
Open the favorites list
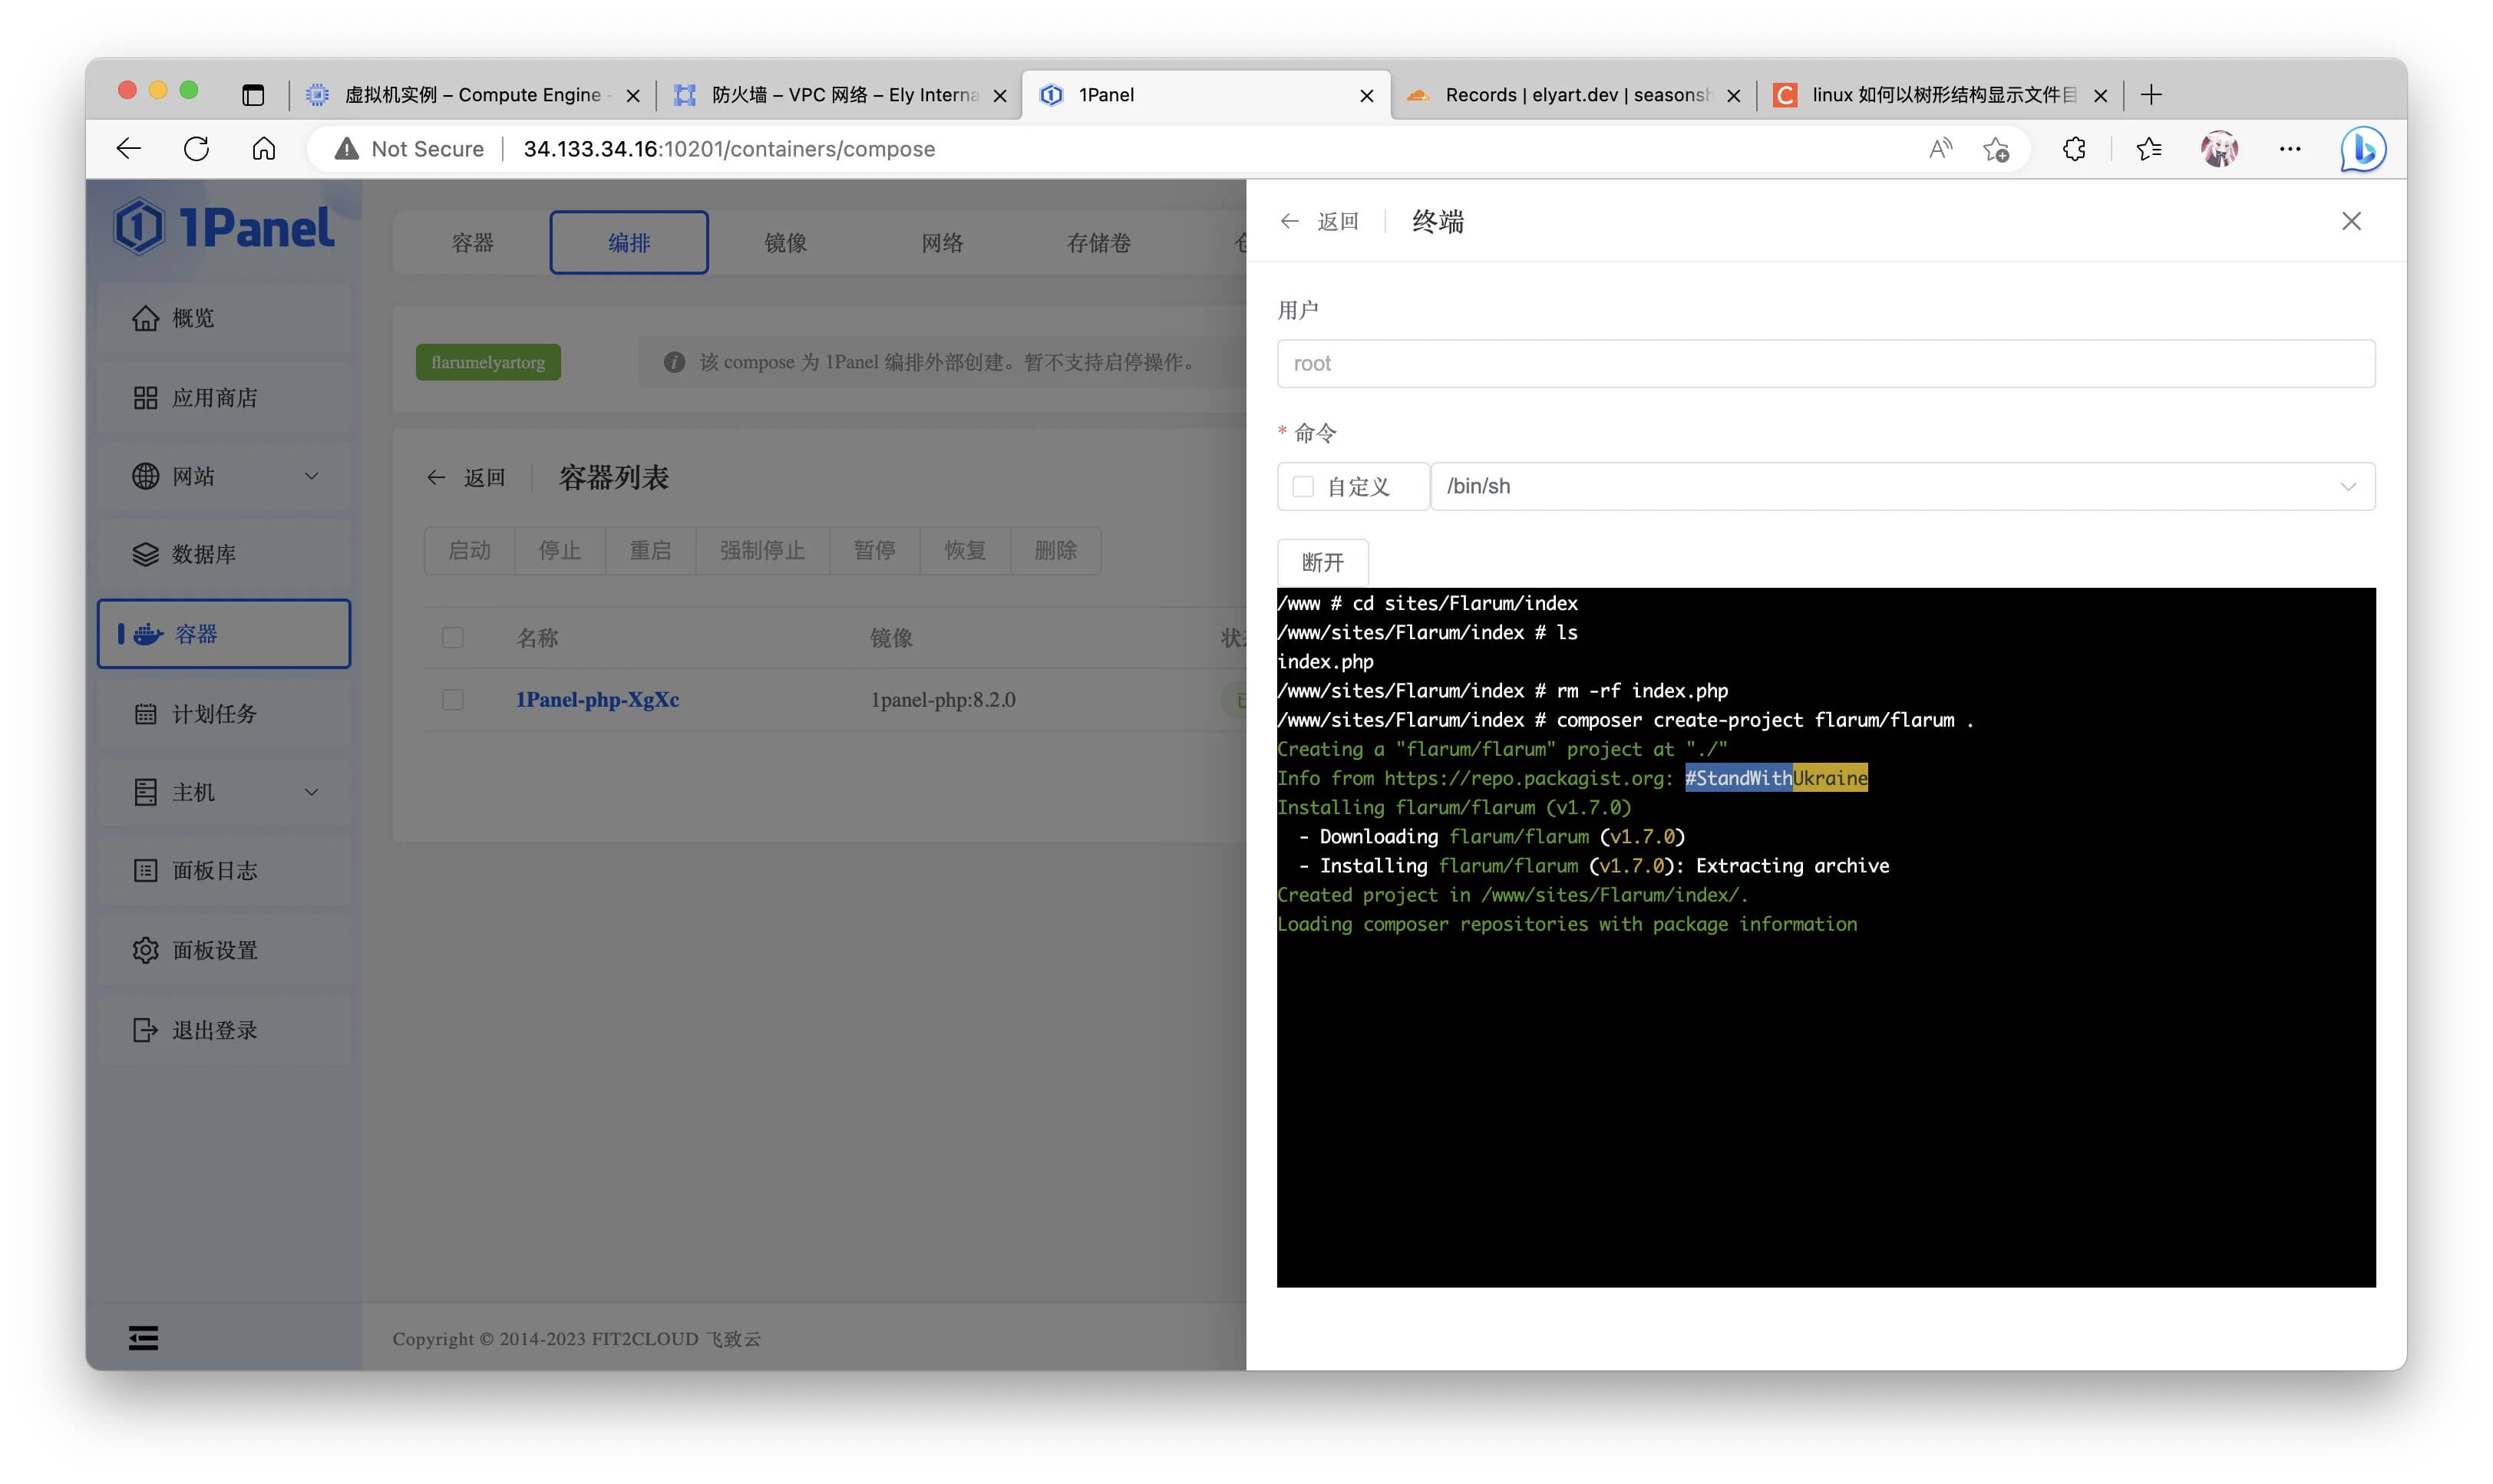pos(2148,149)
